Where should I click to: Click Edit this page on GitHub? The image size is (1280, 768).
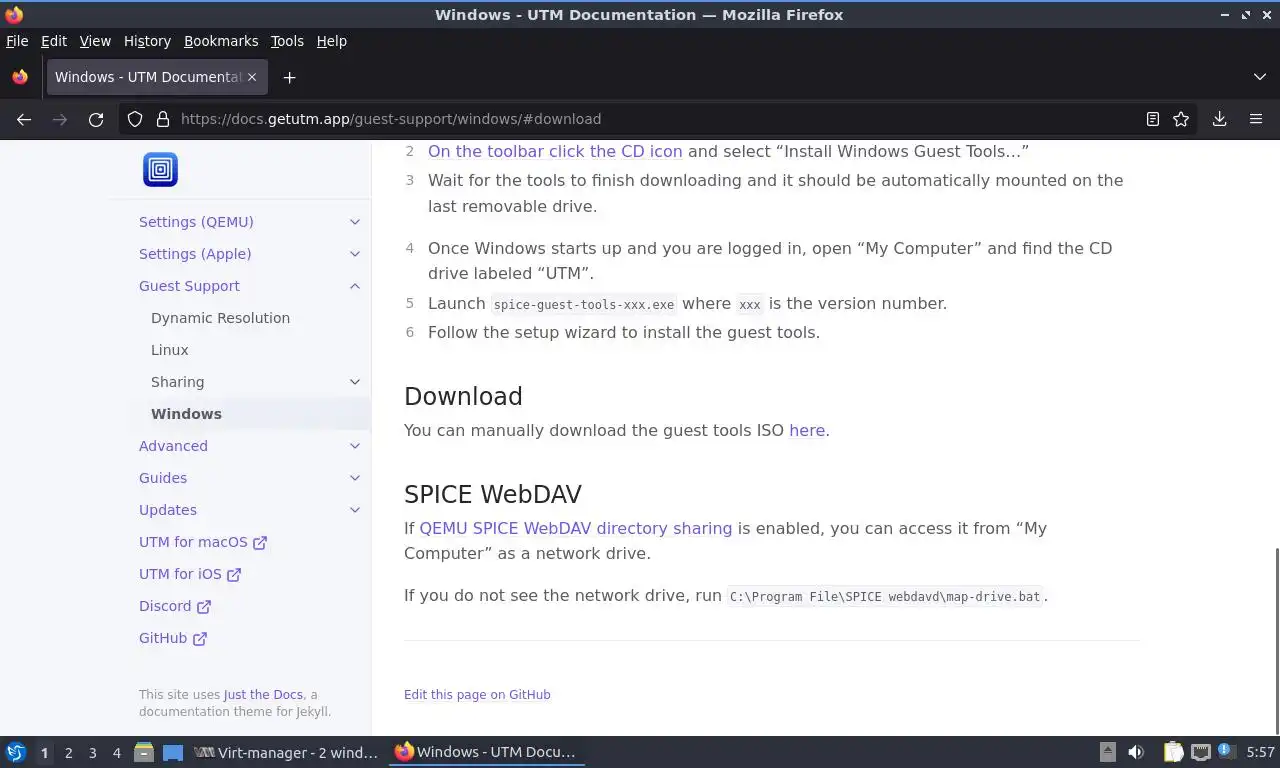pos(477,694)
